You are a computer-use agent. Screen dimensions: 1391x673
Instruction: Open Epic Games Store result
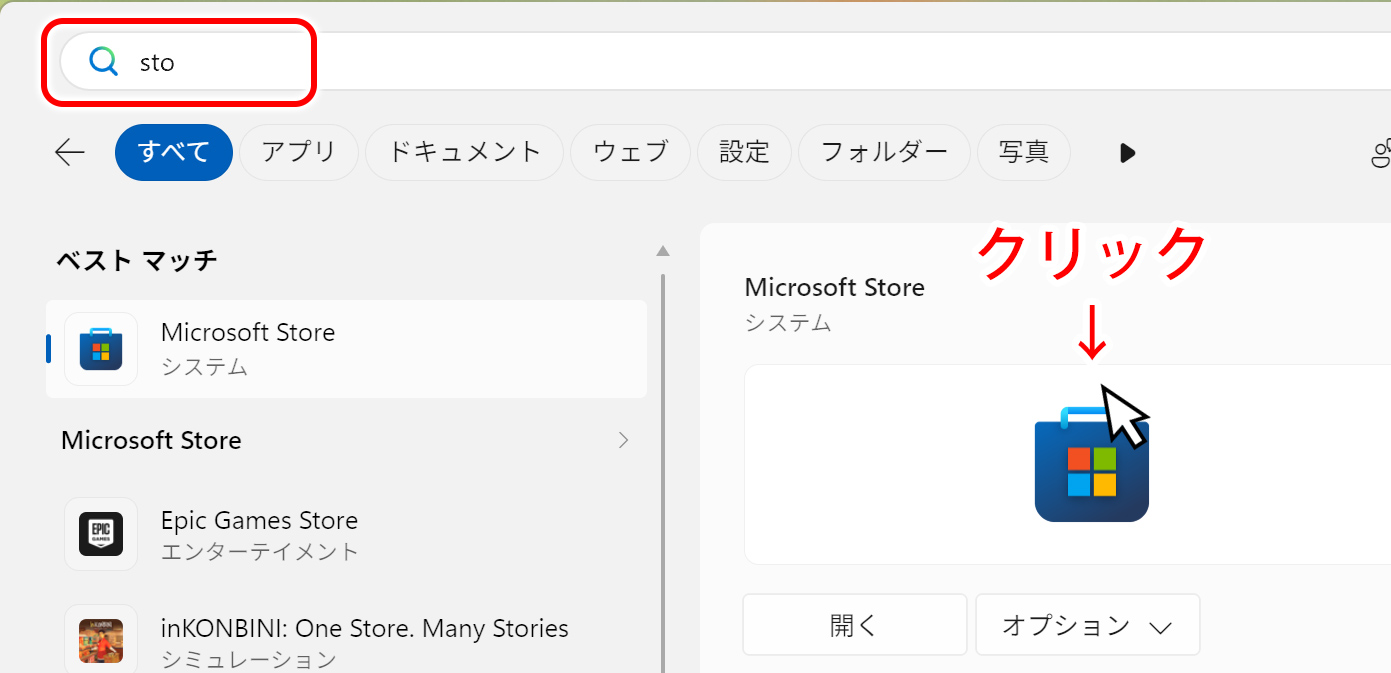click(347, 534)
